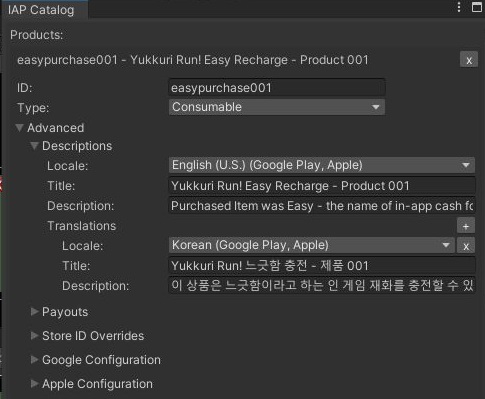Expand the Apple Configuration section

[34, 384]
